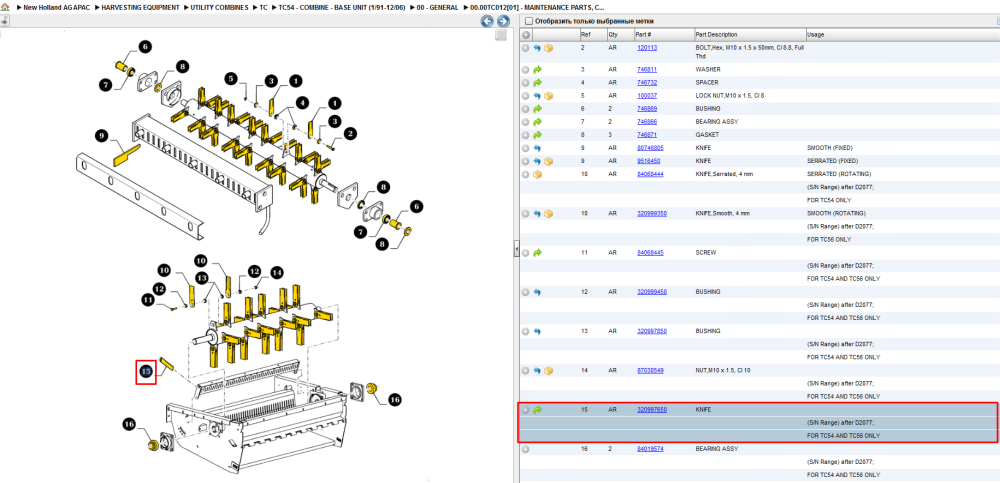The image size is (1000, 483).
Task: Click the blue next-page arrow button
Action: click(x=503, y=21)
